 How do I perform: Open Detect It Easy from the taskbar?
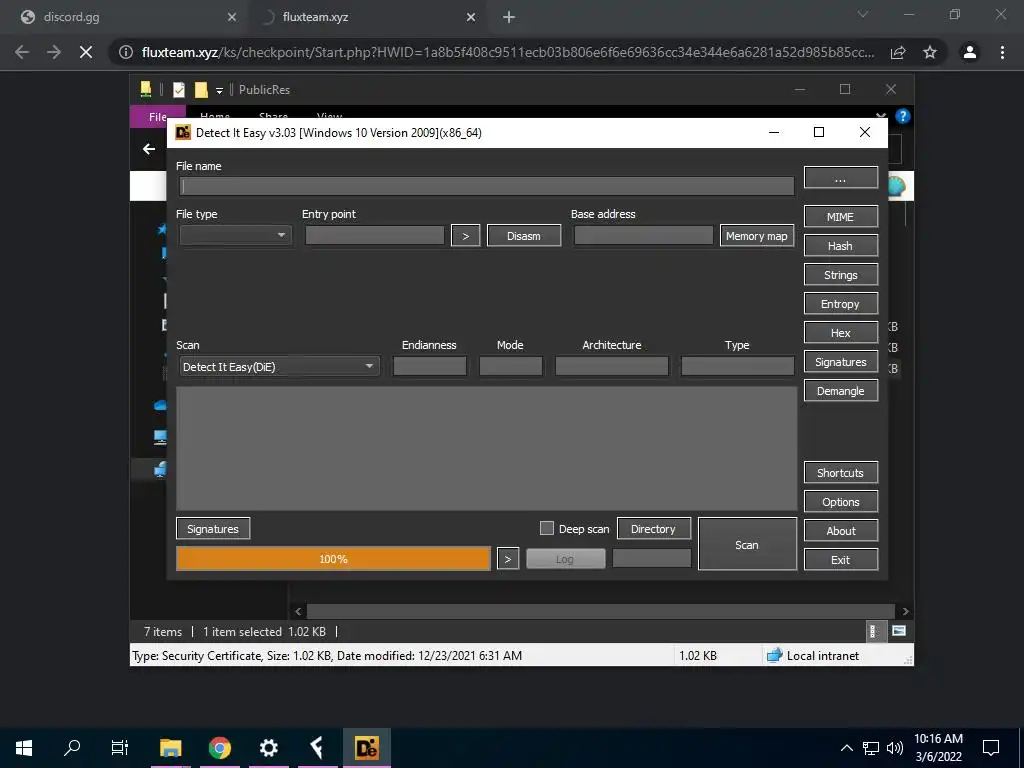pos(366,748)
